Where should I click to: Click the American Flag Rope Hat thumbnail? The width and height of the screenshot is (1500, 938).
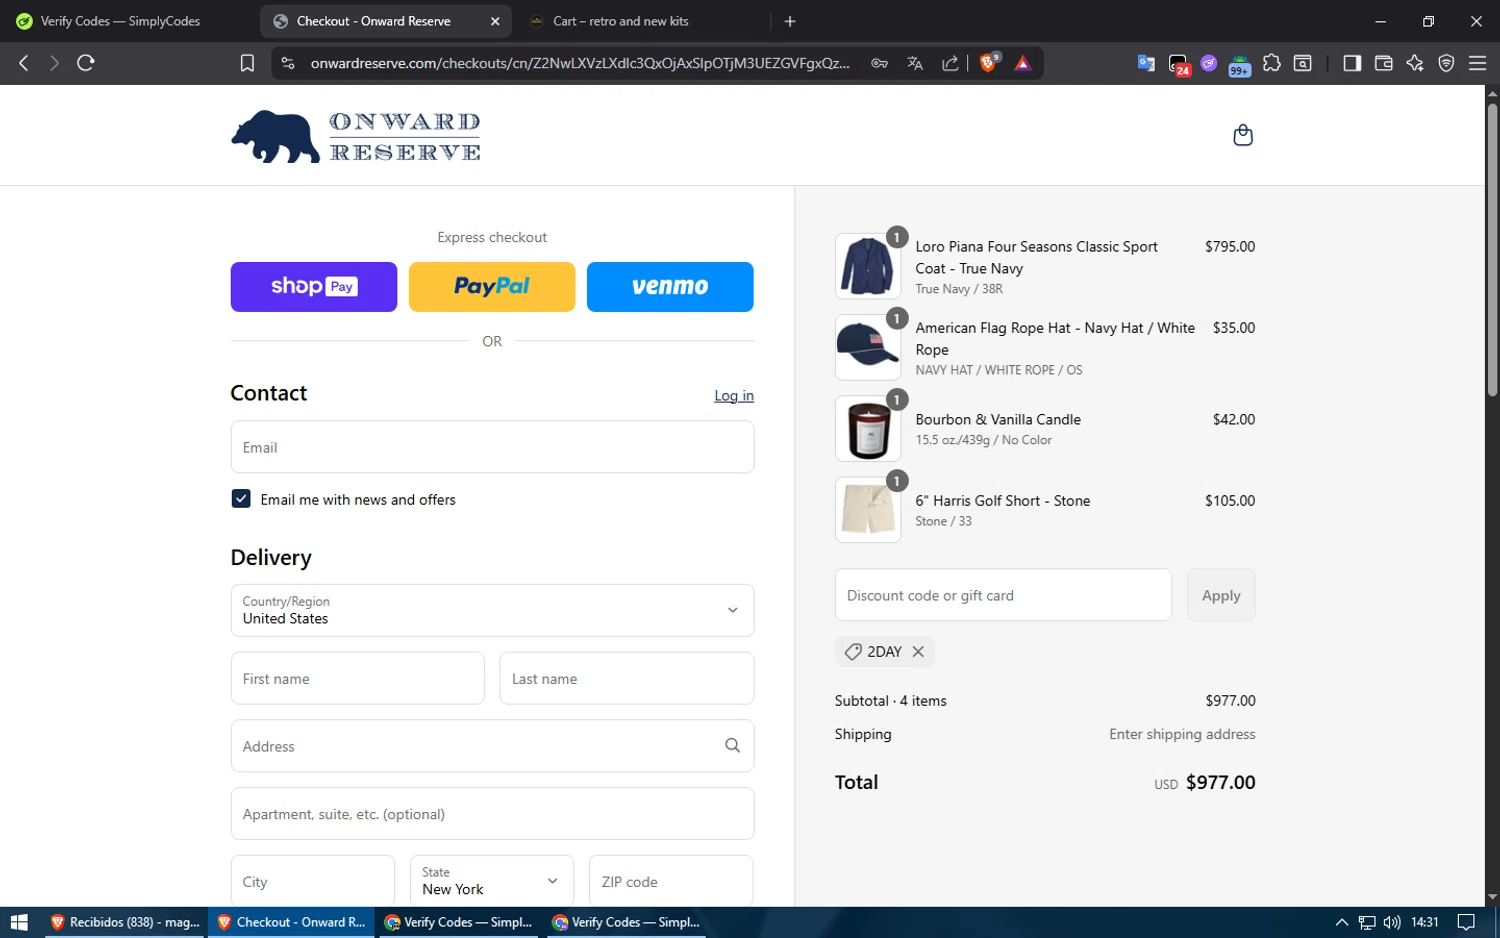click(868, 347)
